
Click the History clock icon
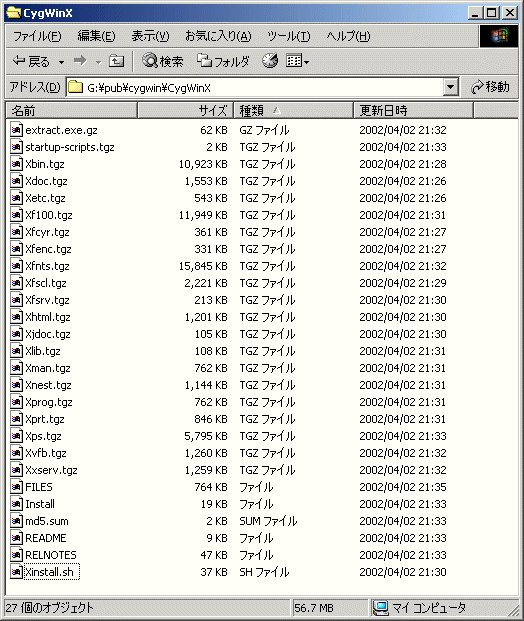point(270,61)
